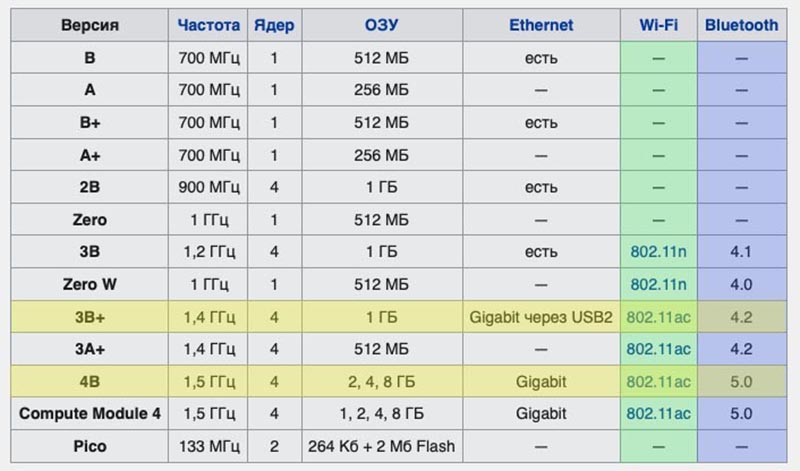This screenshot has height=471, width=800.
Task: Click the "2, 4, 8 ГБ" RAM cell
Action: (x=381, y=382)
